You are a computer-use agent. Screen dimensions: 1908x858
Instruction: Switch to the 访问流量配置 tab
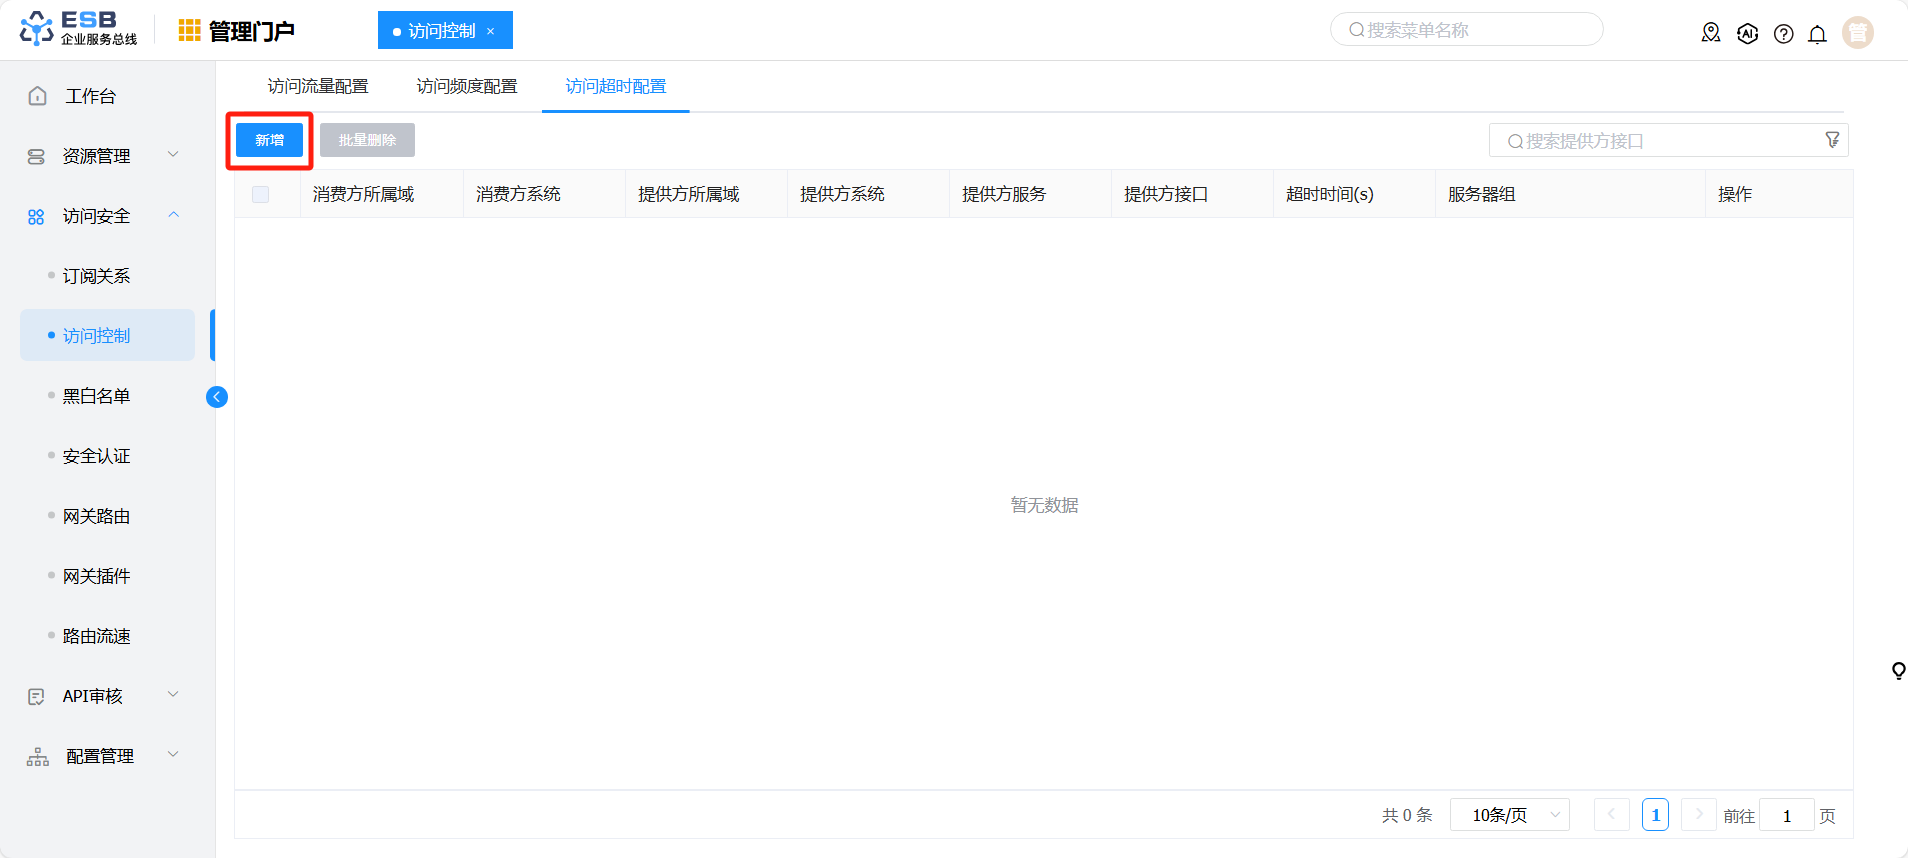tap(318, 87)
